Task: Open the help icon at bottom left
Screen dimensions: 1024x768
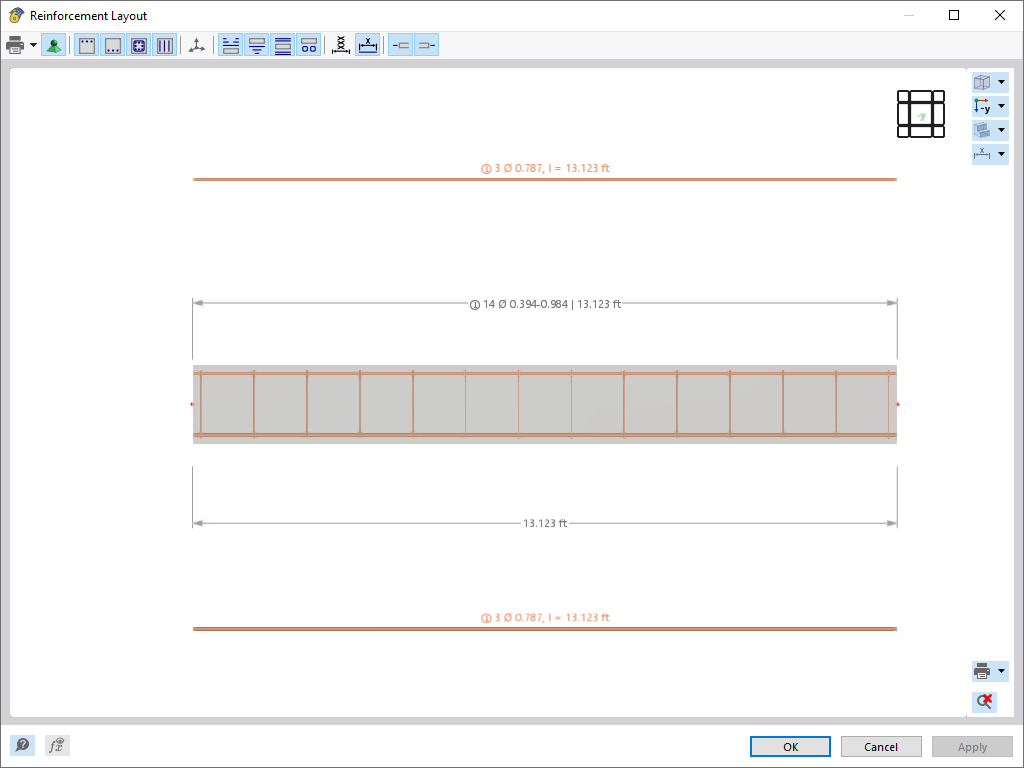Action: point(22,745)
